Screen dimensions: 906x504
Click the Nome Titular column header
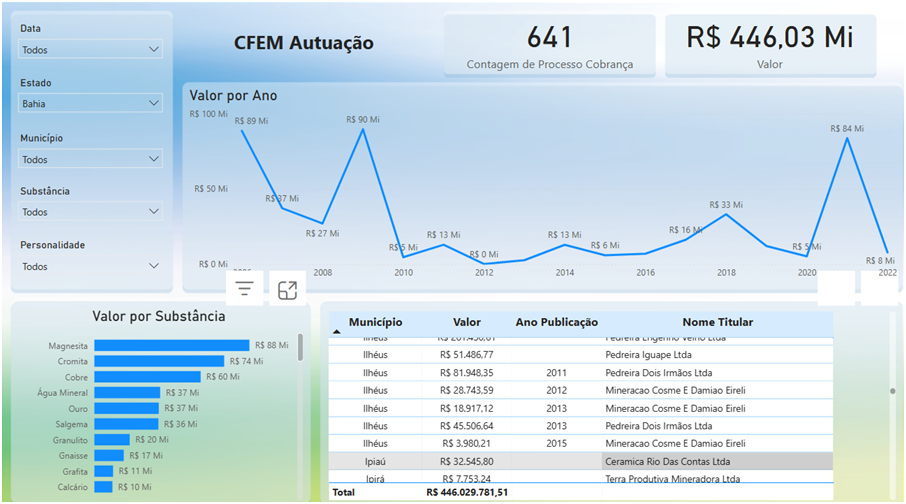(x=717, y=322)
